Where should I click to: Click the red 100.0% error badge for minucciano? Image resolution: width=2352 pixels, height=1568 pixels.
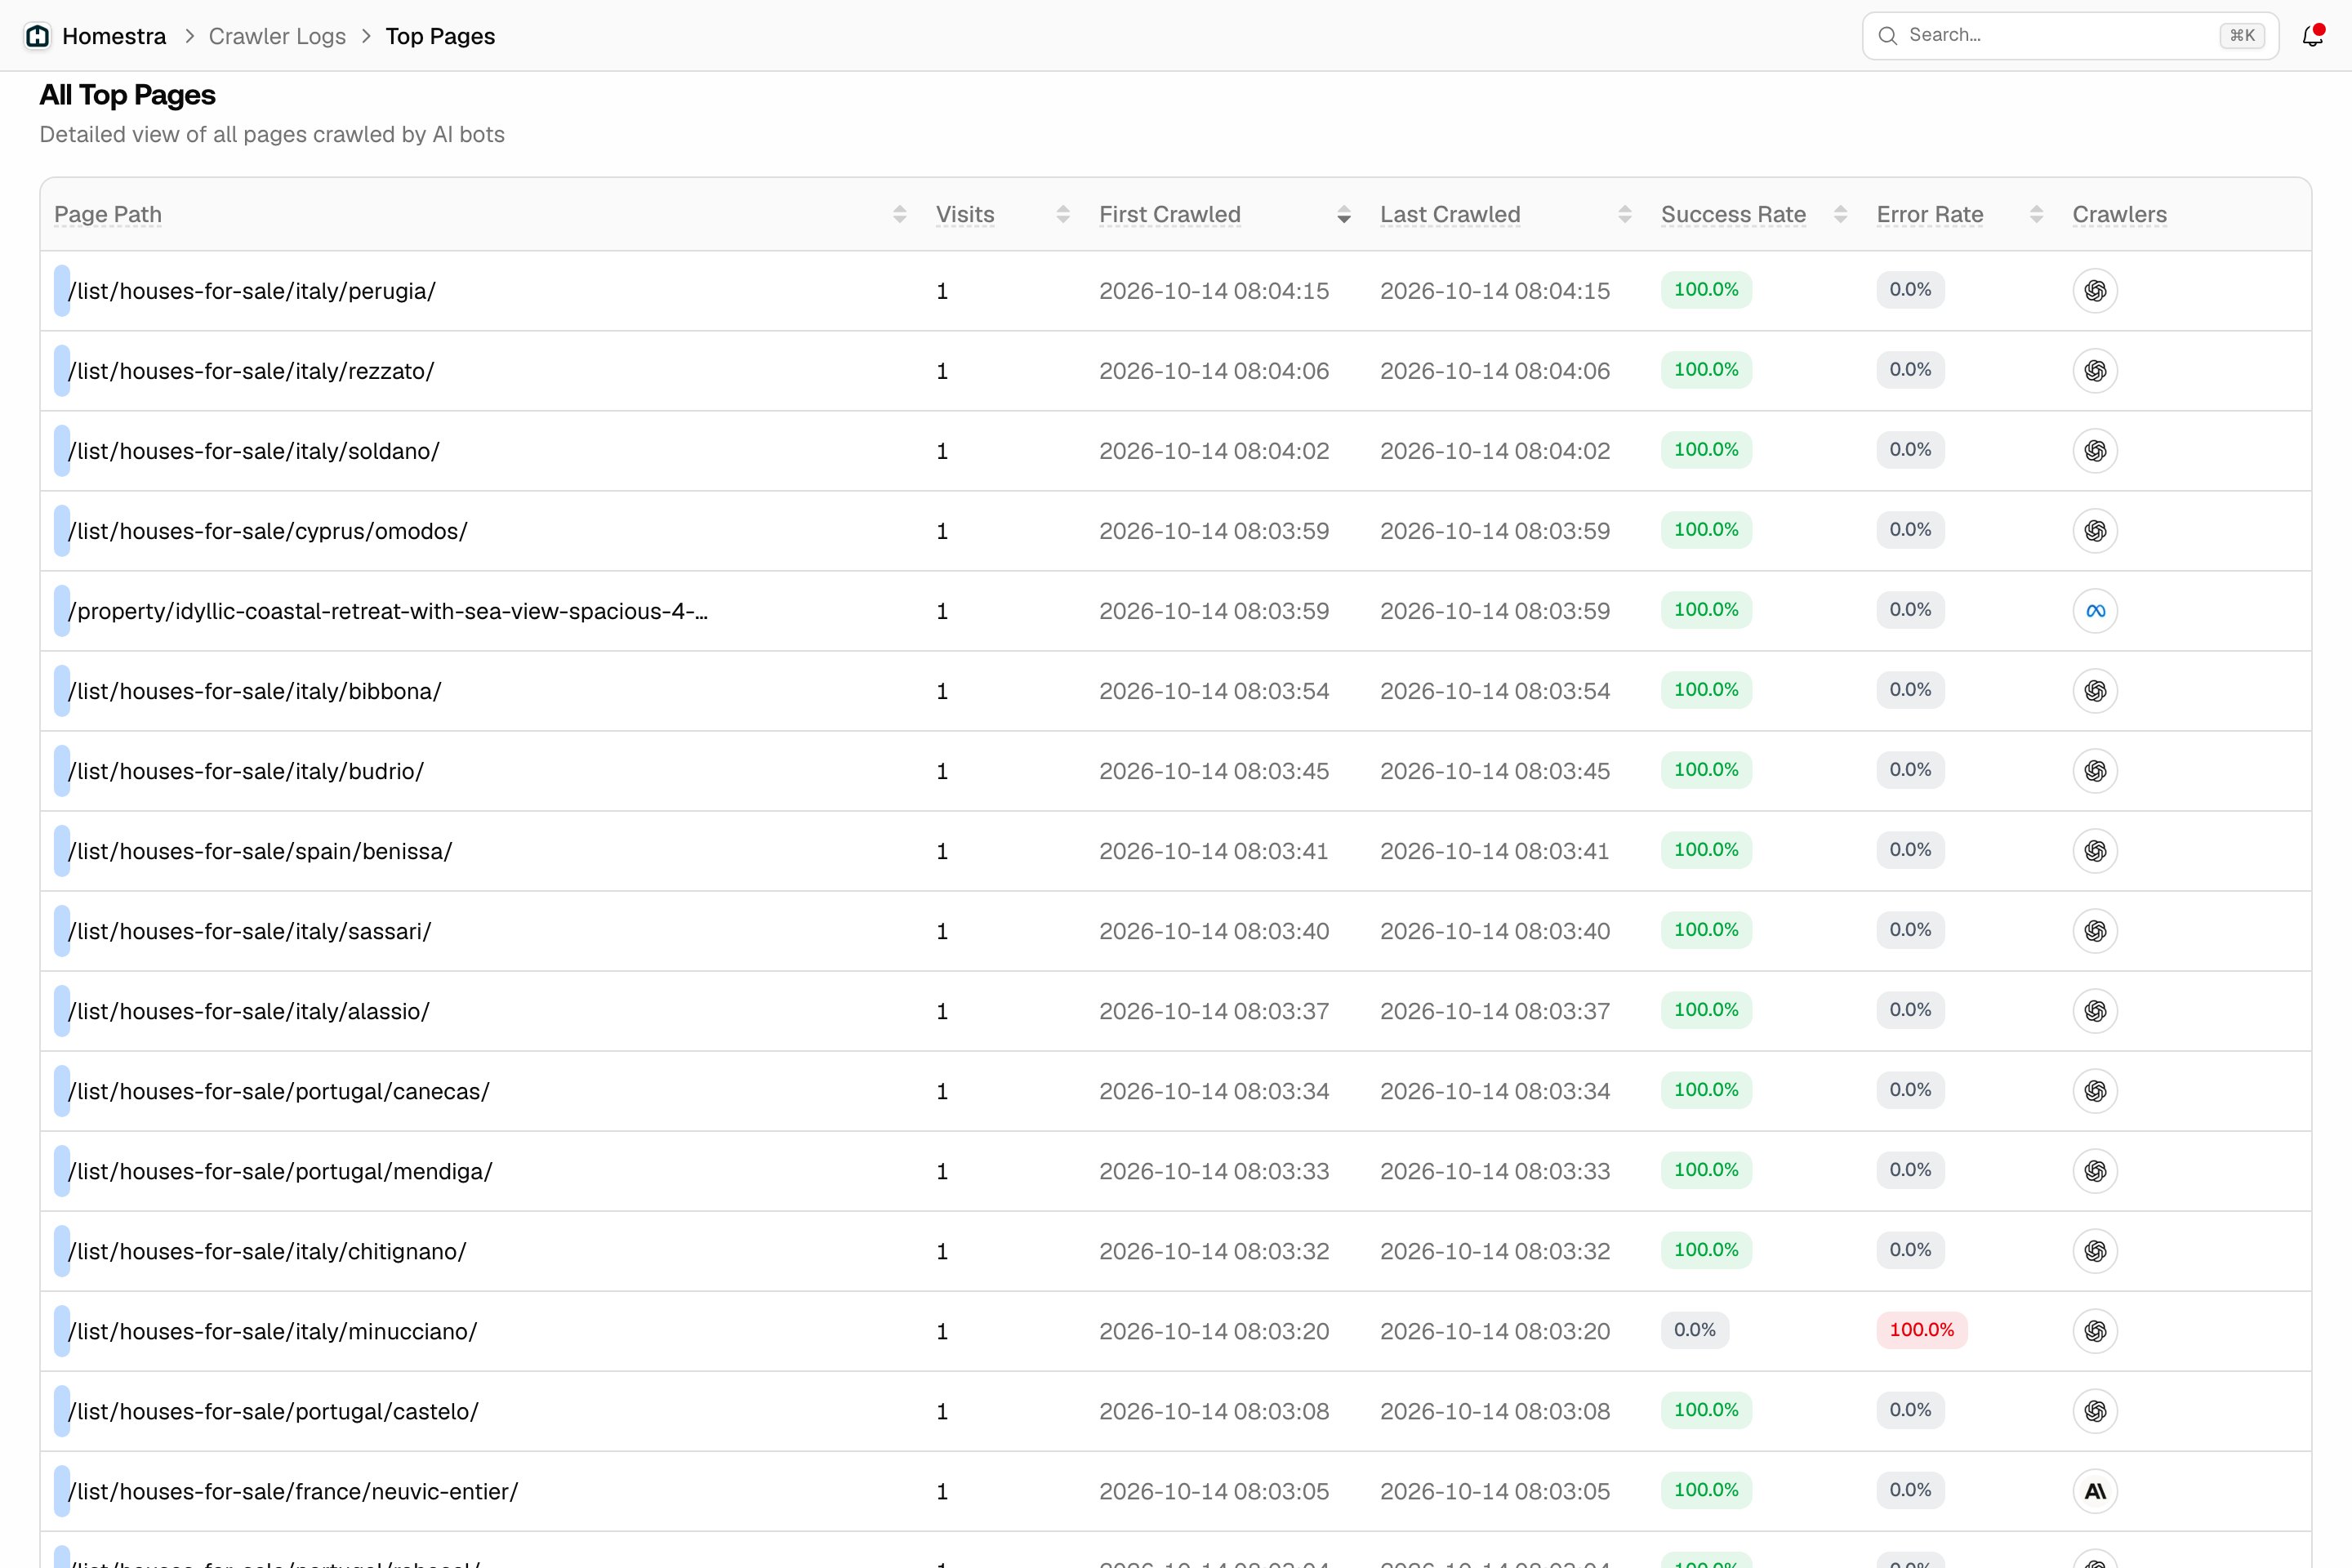[x=1921, y=1330]
